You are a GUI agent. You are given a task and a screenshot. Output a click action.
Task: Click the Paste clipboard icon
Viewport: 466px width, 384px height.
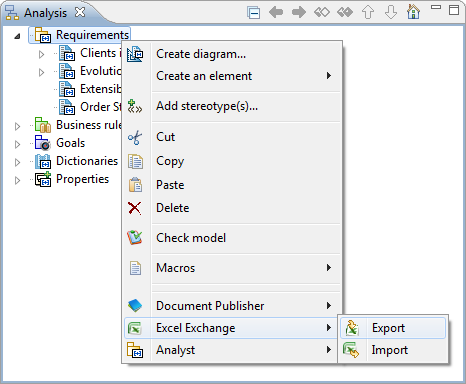[135, 185]
